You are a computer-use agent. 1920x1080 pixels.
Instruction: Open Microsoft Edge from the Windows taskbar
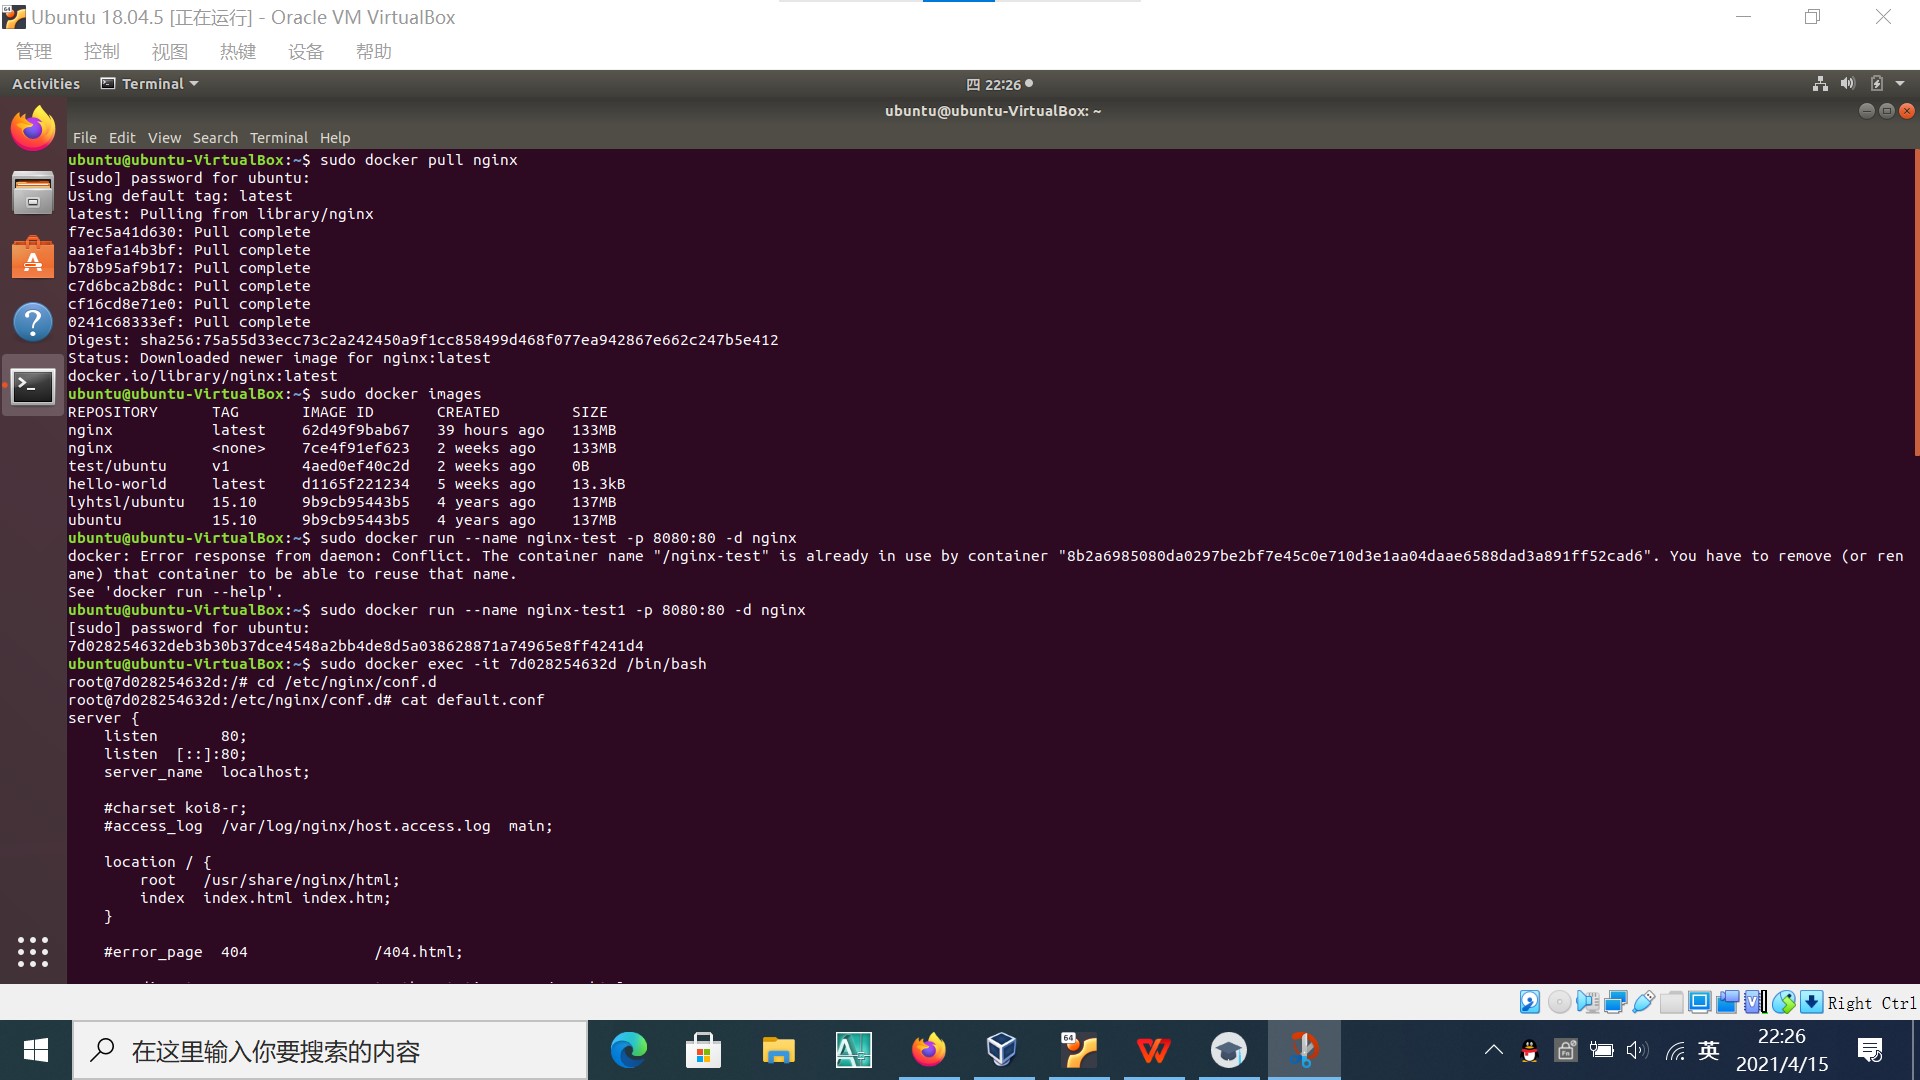(x=629, y=1050)
